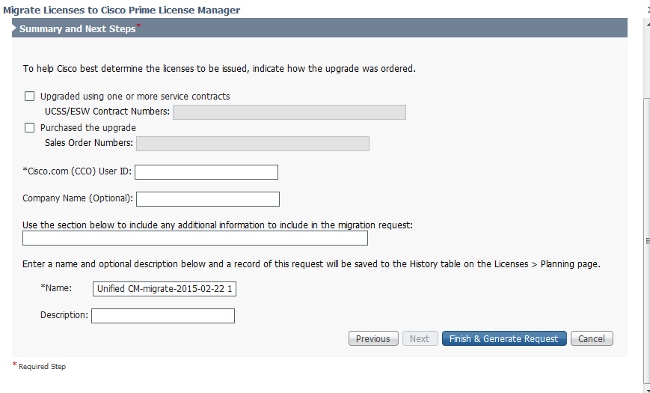Screen dimensions: 650x393
Task: Check Upgraded using service contracts box
Action: point(29,96)
